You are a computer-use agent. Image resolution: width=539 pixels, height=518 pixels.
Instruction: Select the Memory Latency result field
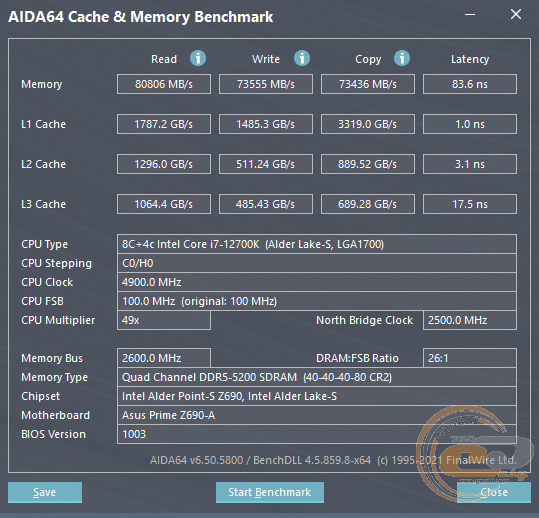pyautogui.click(x=470, y=84)
